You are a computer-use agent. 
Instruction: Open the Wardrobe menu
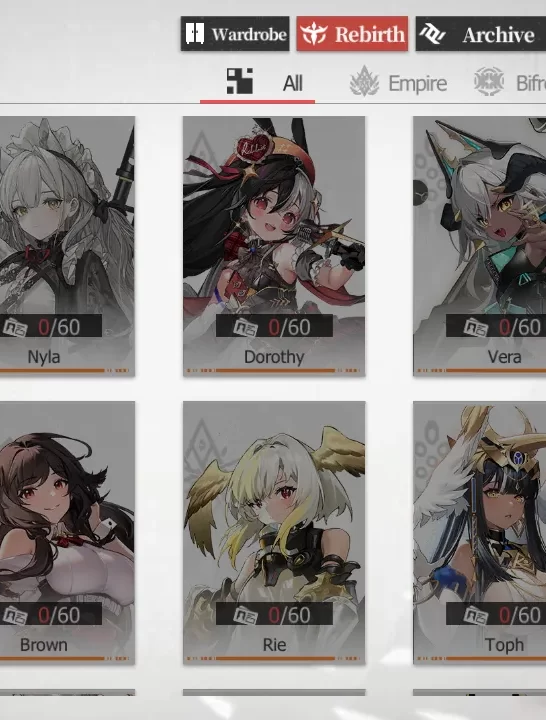235,34
